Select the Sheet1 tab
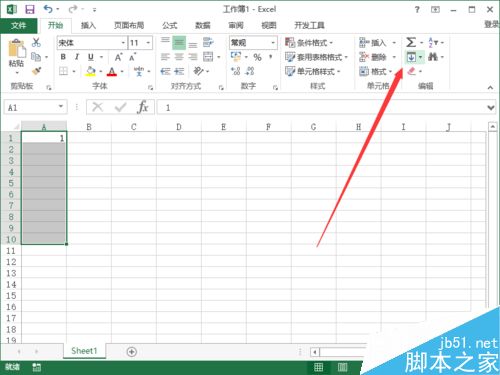 click(x=84, y=351)
